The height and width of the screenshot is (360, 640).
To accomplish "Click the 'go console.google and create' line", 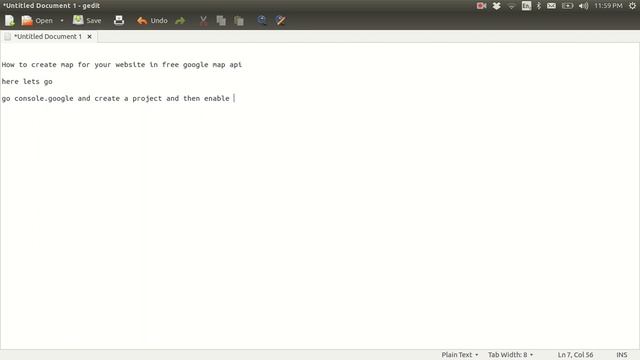I will click(x=116, y=98).
